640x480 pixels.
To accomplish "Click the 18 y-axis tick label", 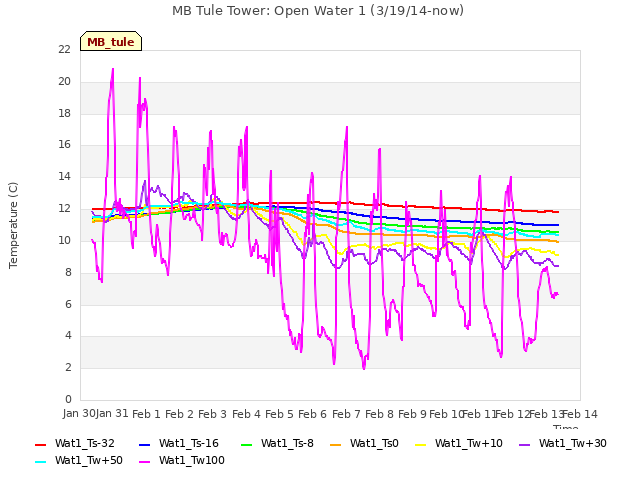I will tap(64, 113).
